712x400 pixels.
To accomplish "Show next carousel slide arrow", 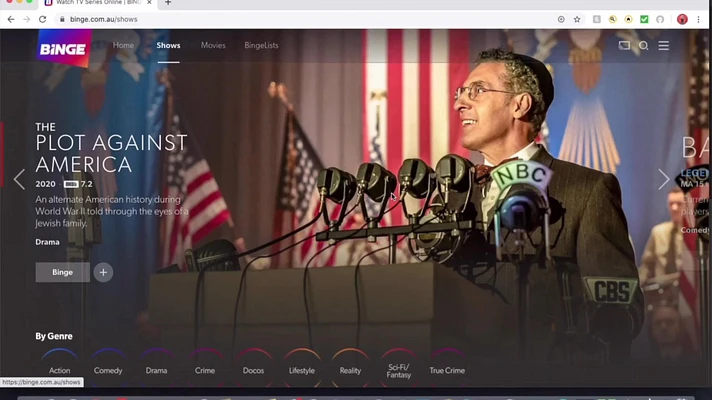I will click(663, 179).
